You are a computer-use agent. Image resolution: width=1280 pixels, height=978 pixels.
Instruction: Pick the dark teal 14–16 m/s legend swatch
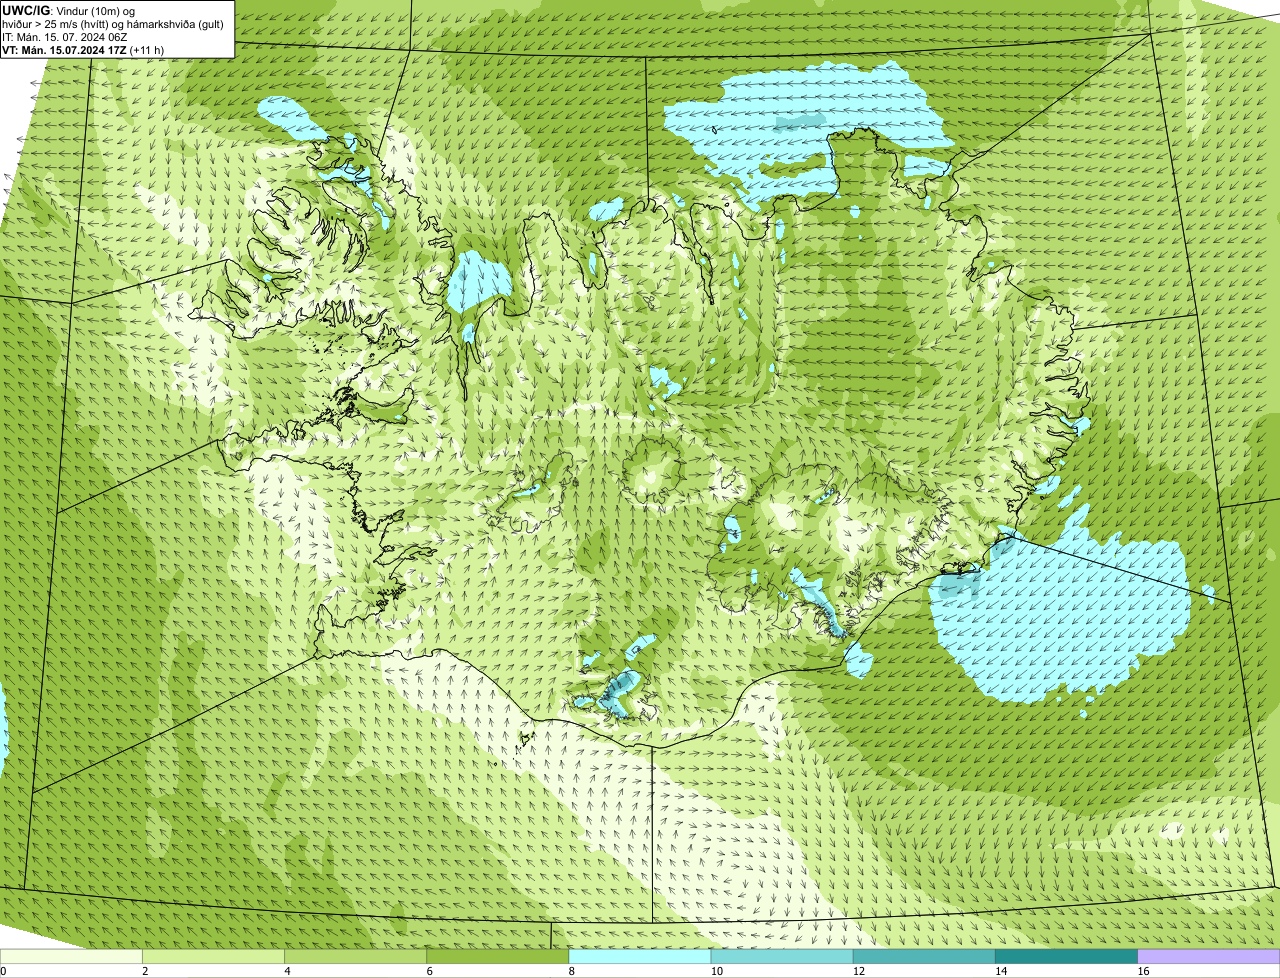point(1065,957)
